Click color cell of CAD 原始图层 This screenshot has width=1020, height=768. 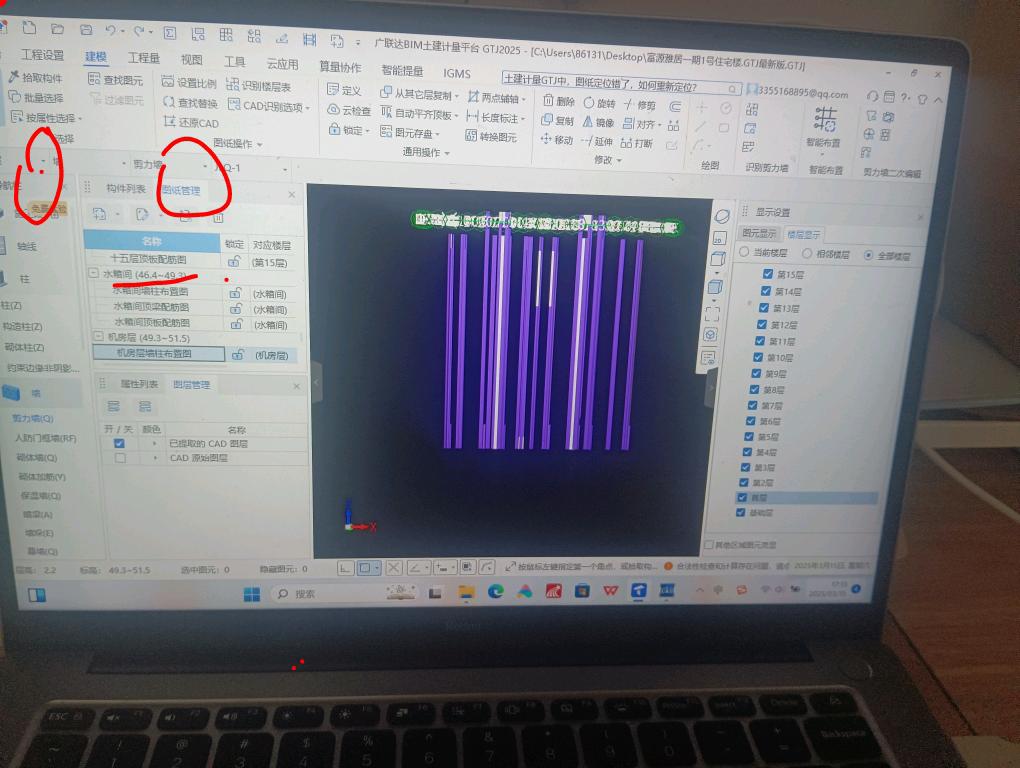[x=154, y=458]
